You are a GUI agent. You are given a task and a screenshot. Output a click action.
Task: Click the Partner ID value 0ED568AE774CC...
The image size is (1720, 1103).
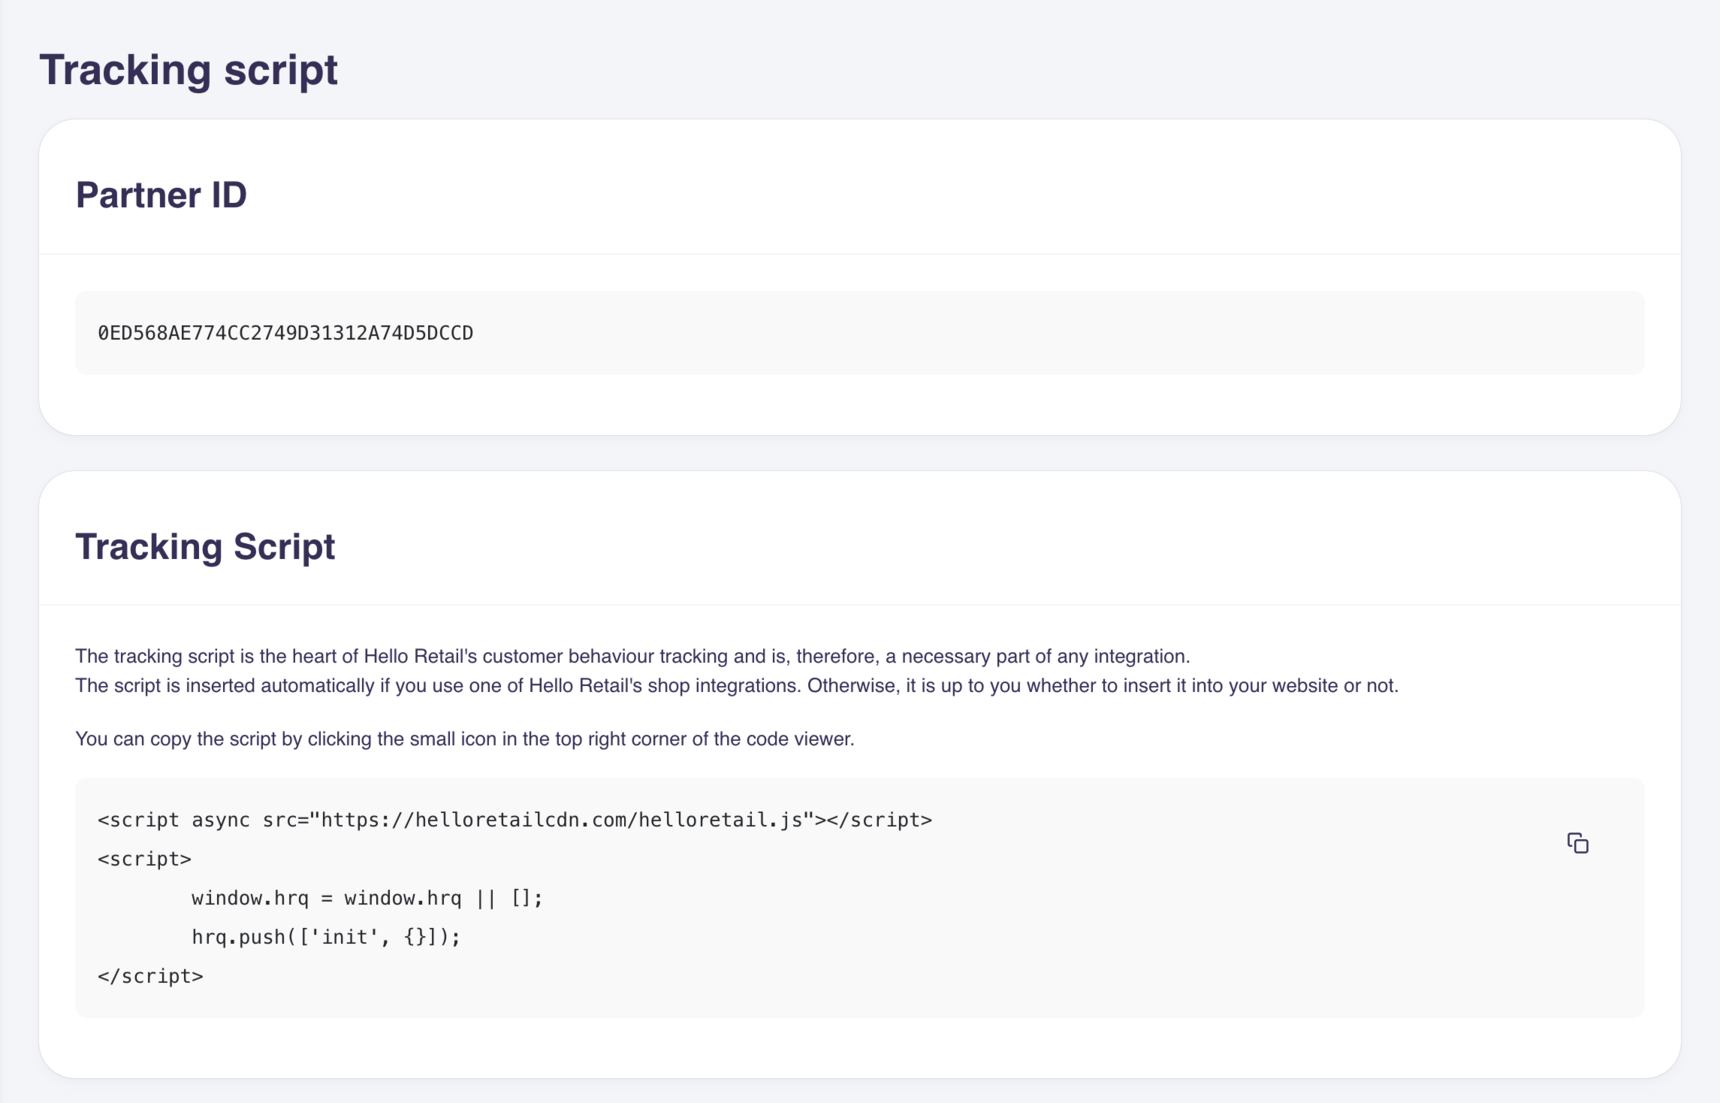click(285, 333)
